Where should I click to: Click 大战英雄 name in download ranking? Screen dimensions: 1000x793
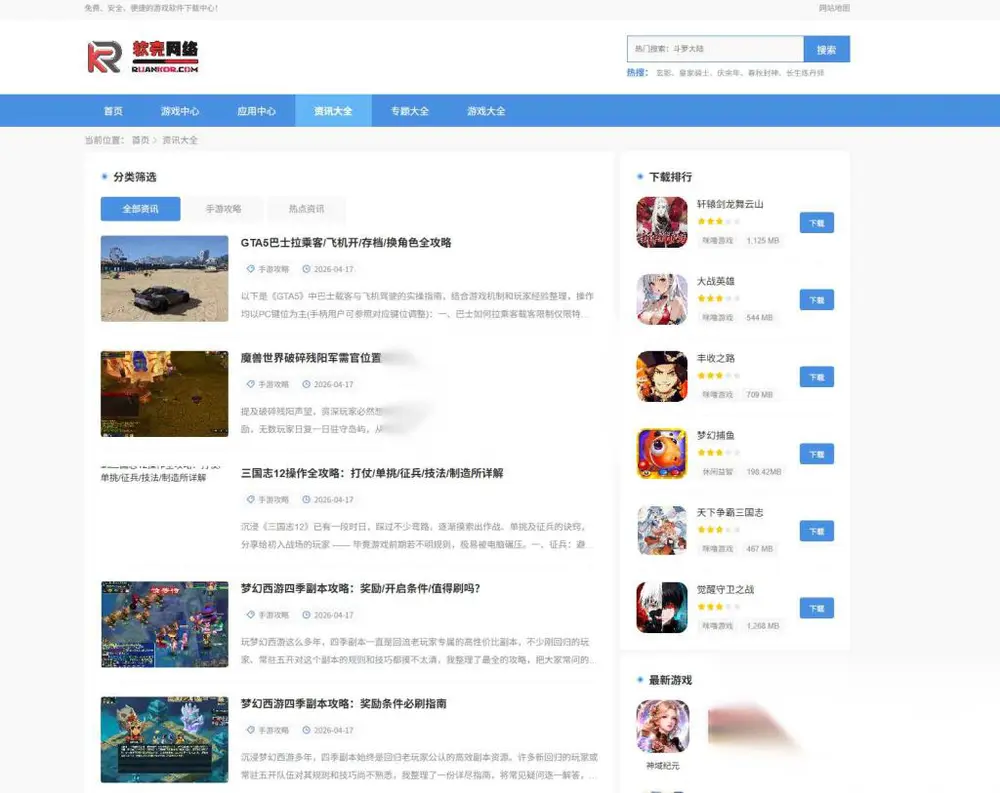click(716, 281)
